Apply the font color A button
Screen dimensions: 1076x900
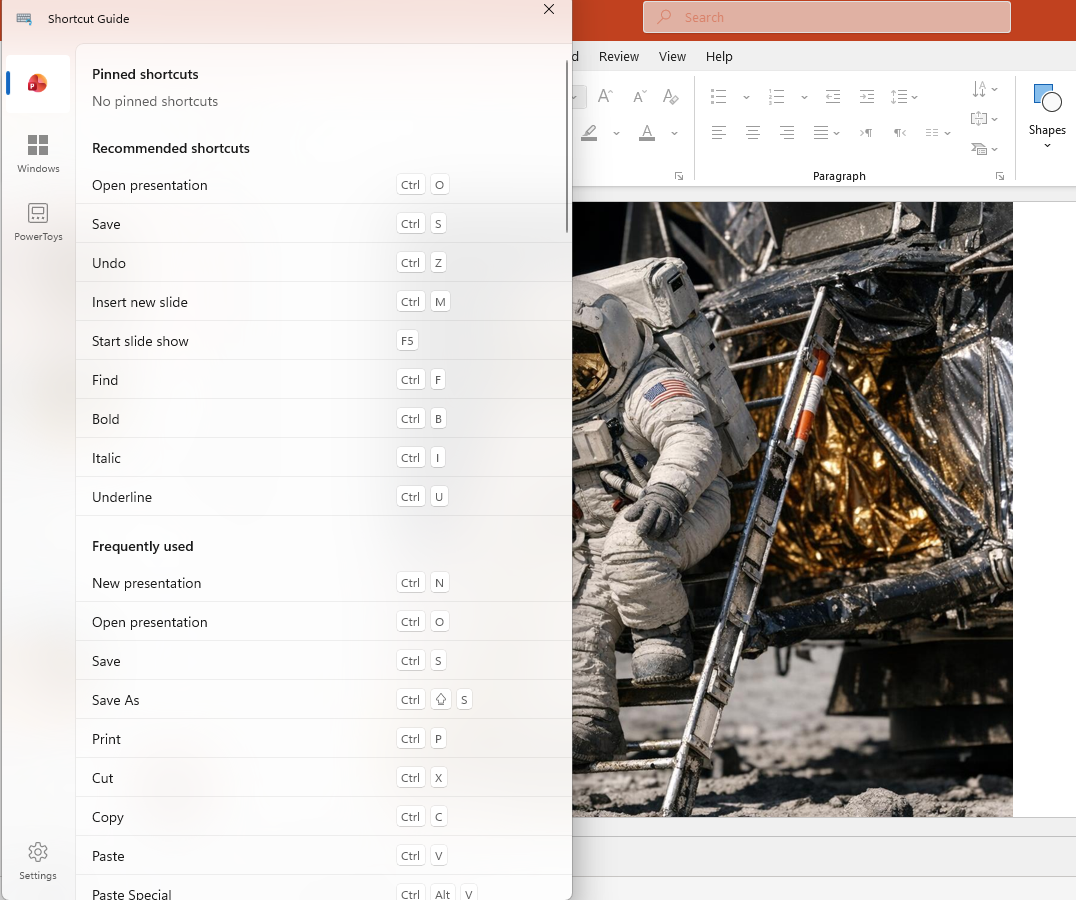pos(646,132)
